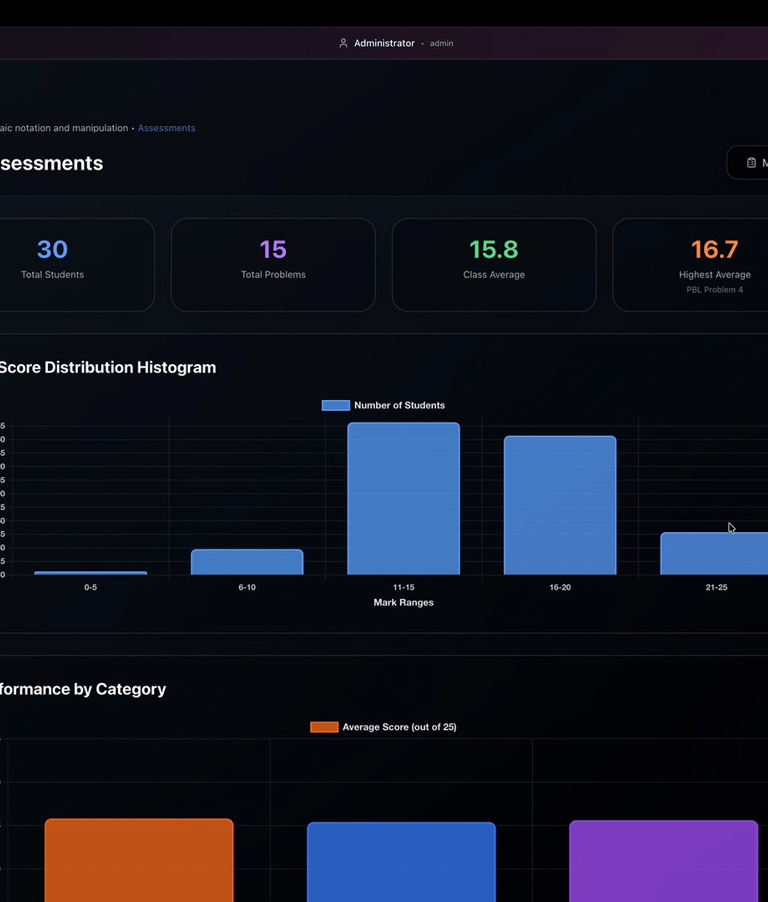
Task: Click the Score Distribution Histogram heading
Action: point(108,368)
